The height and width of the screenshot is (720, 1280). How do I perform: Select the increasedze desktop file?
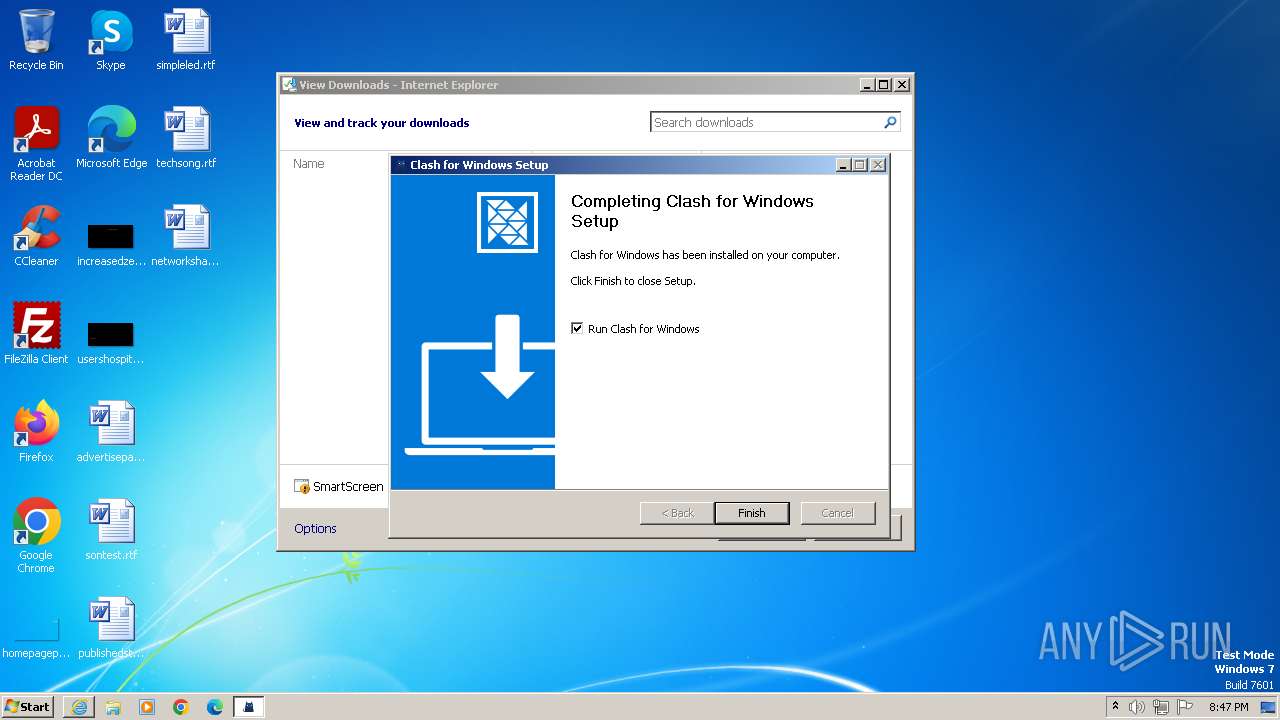[111, 245]
